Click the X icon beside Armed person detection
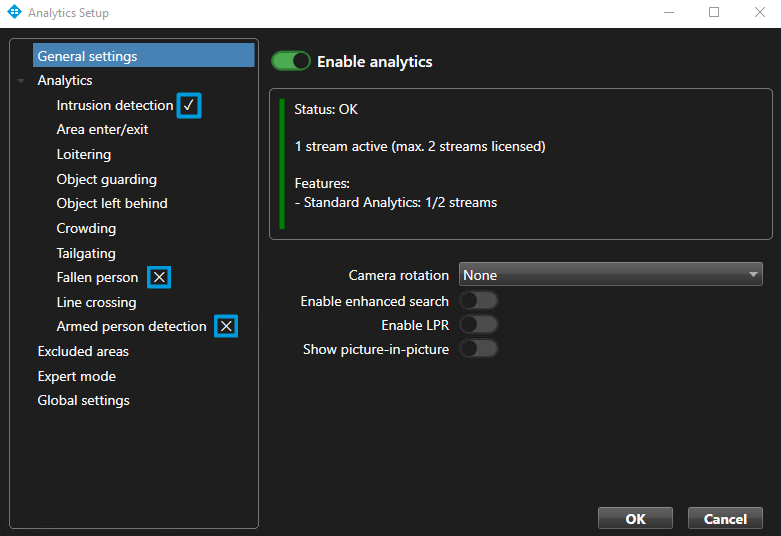This screenshot has width=781, height=536. tap(227, 326)
